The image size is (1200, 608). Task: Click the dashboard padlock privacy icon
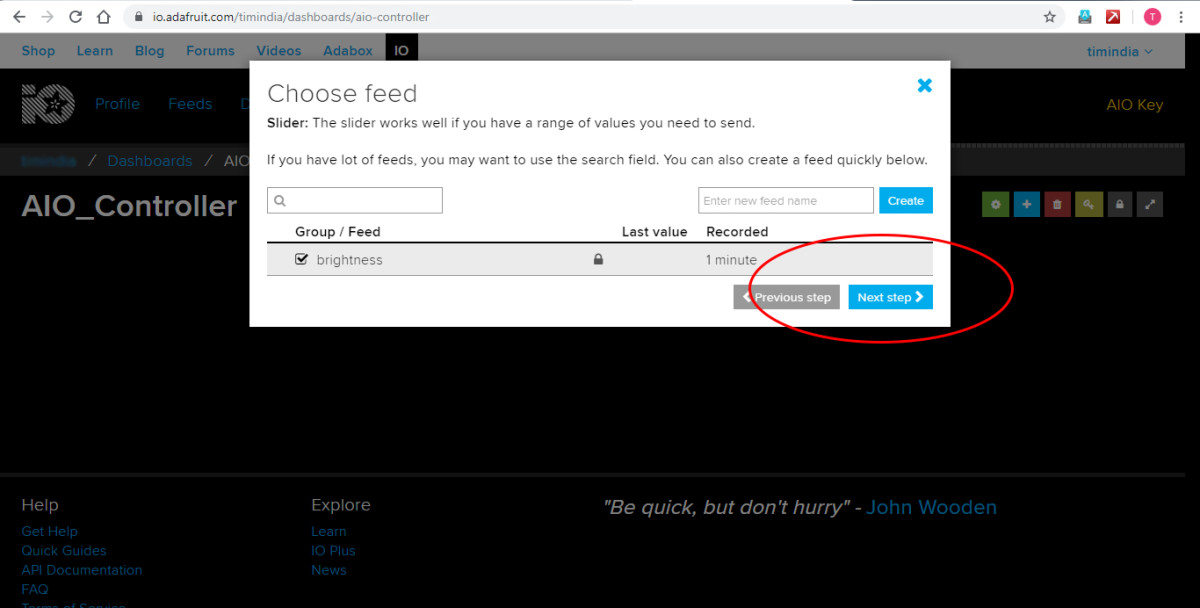point(1119,204)
